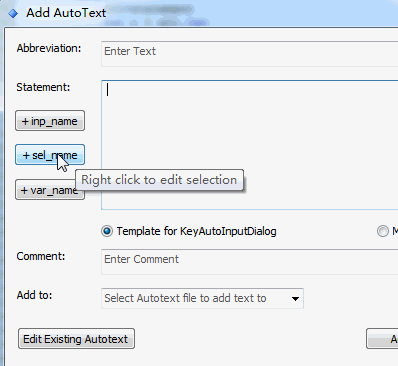Click the Add AutoText title bar
The image size is (398, 366).
(x=199, y=13)
